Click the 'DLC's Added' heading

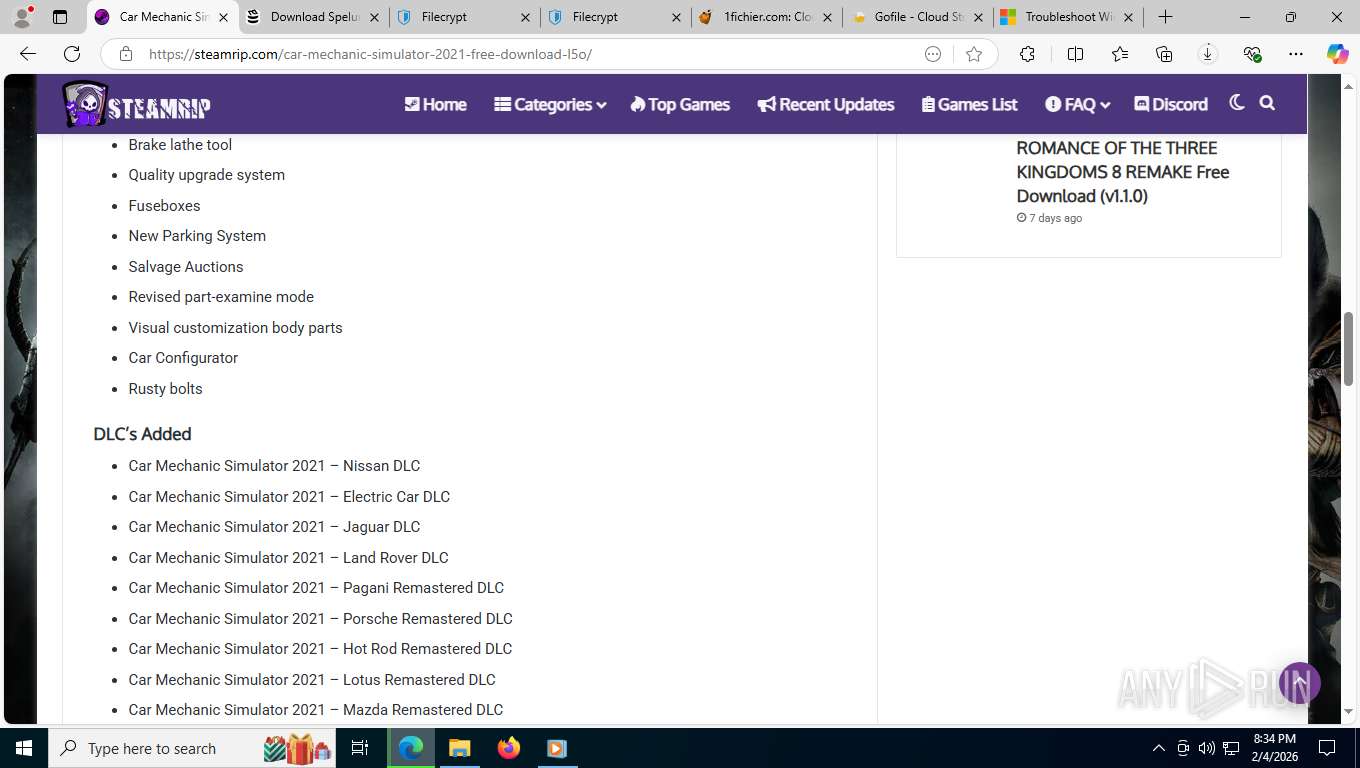[x=142, y=434]
